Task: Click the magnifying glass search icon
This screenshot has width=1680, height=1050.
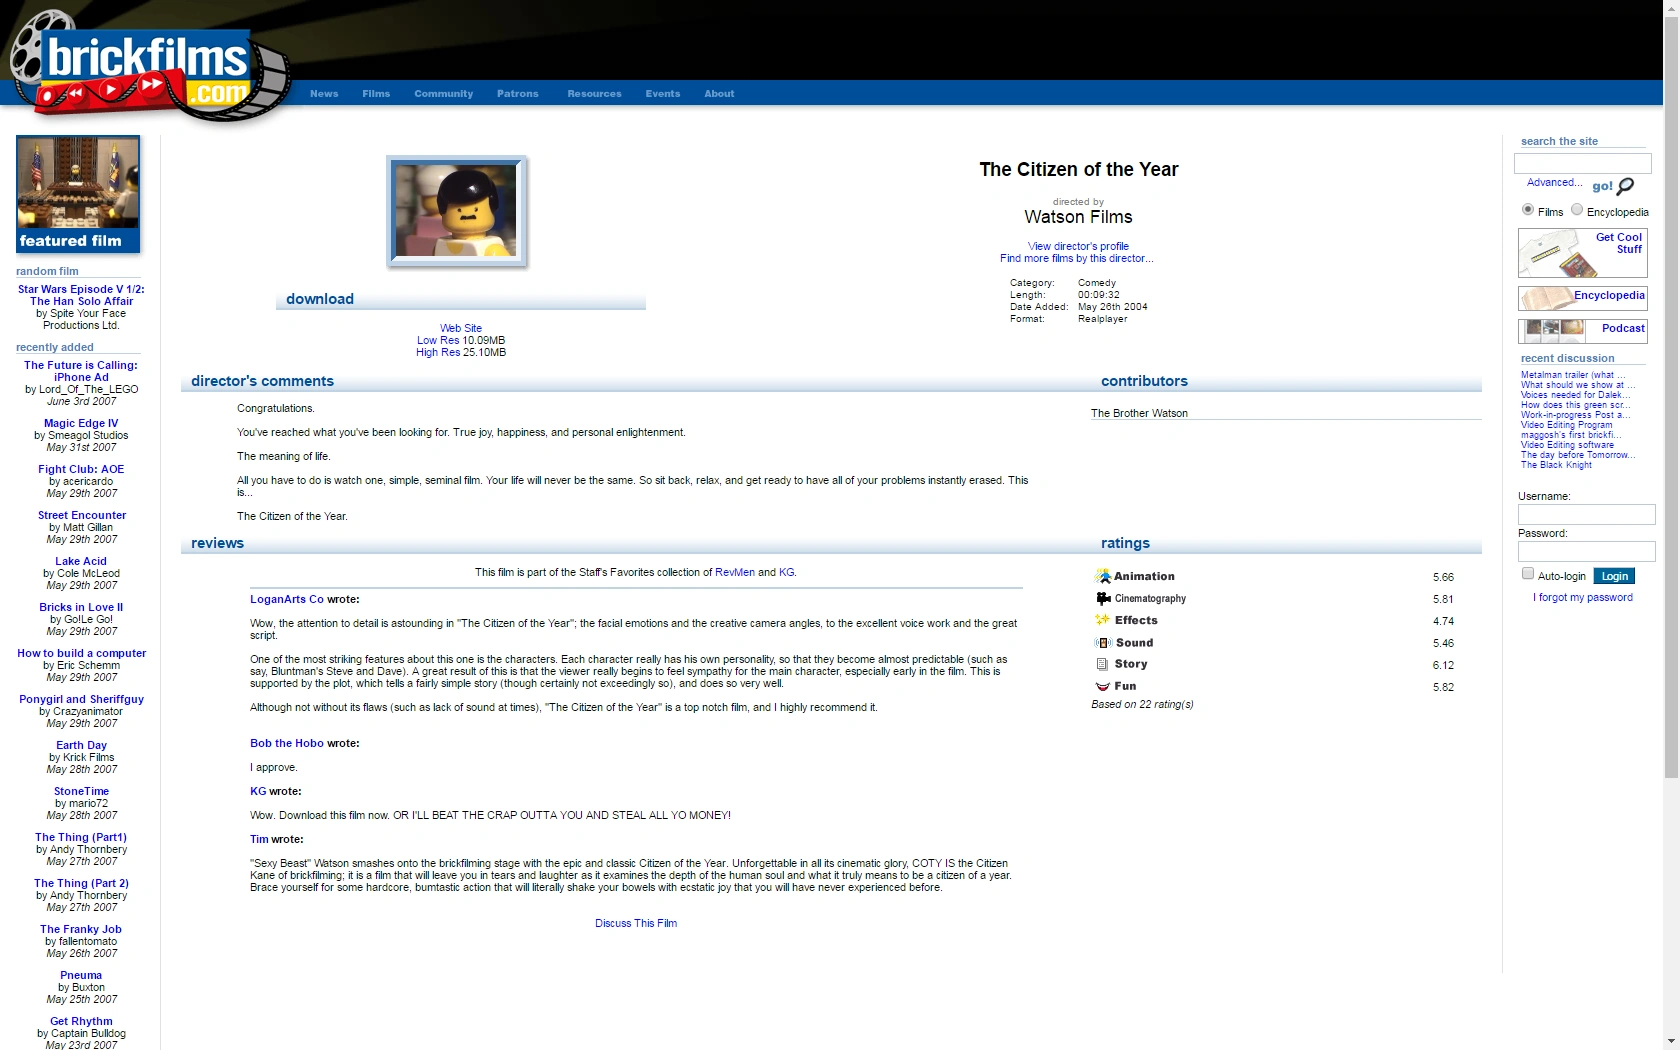Action: click(1626, 186)
